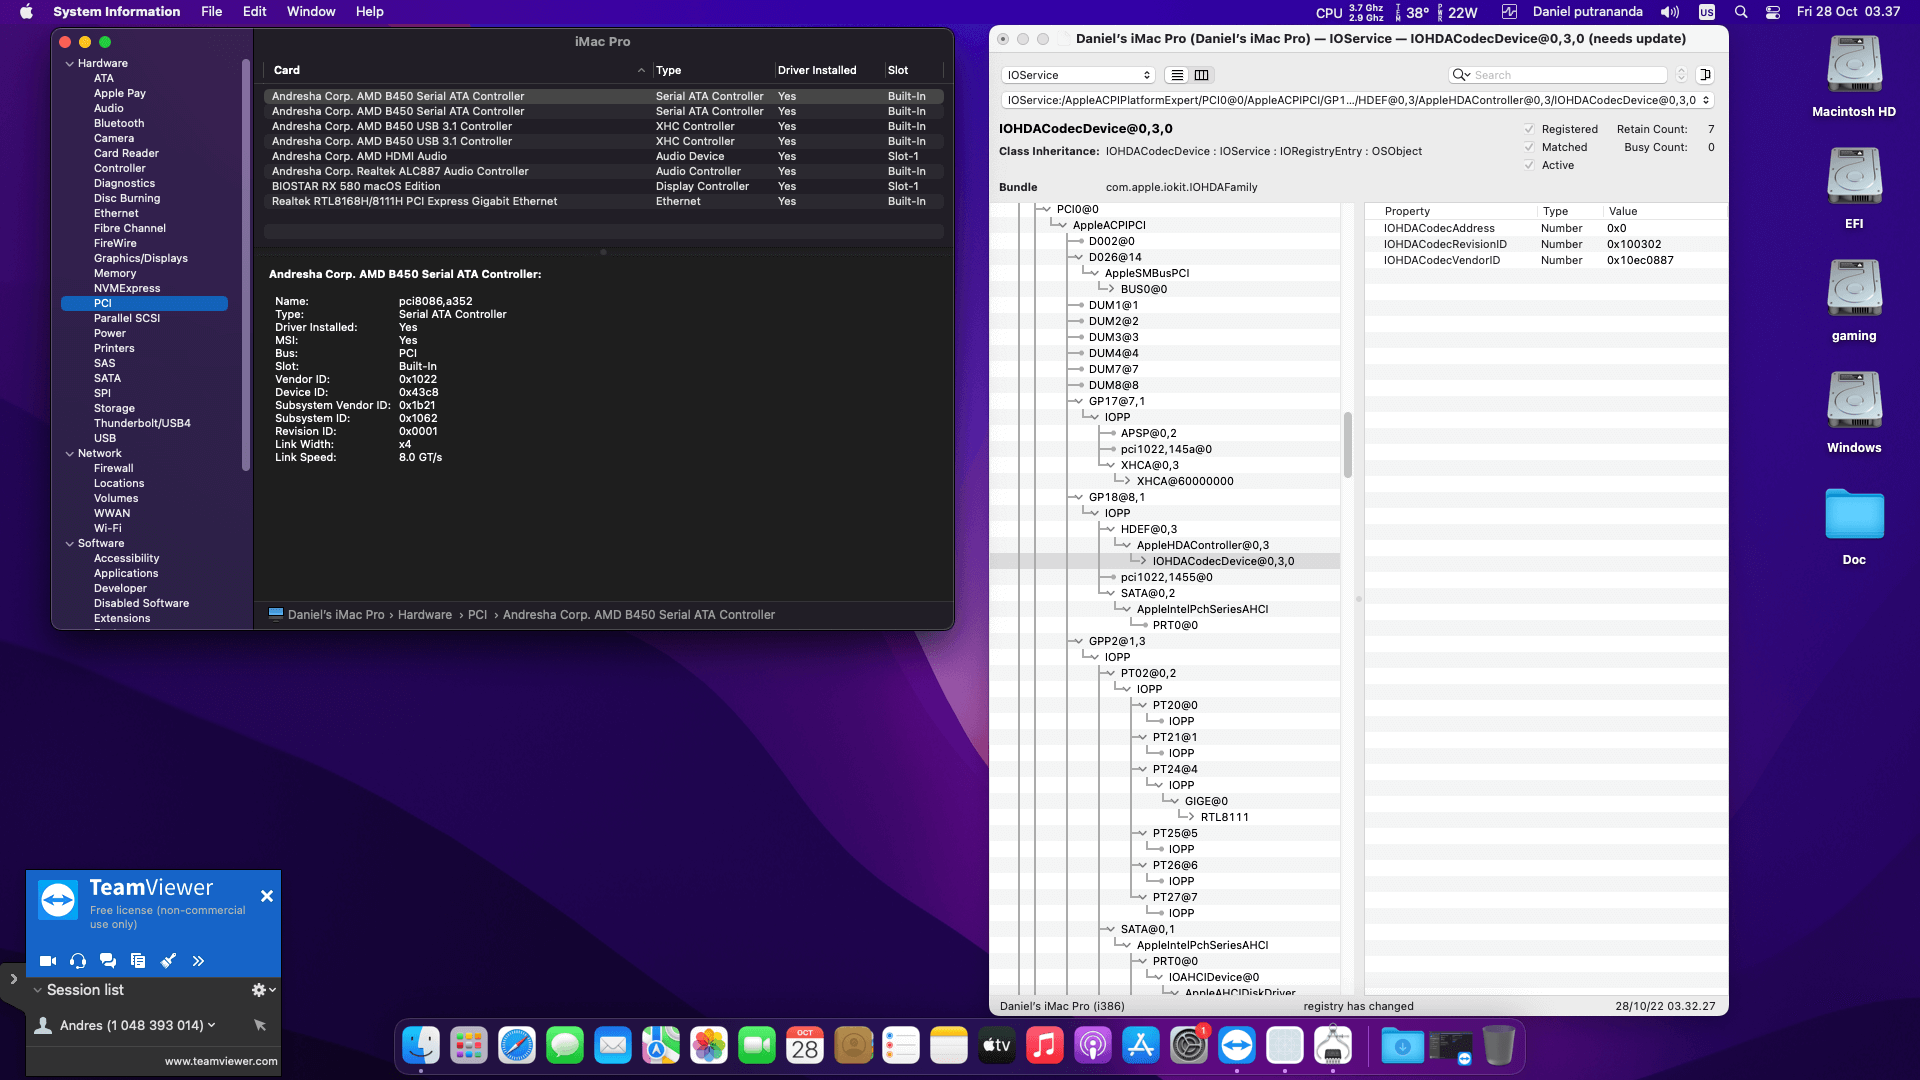
Task: Open TeamViewer session list gear options
Action: (263, 990)
